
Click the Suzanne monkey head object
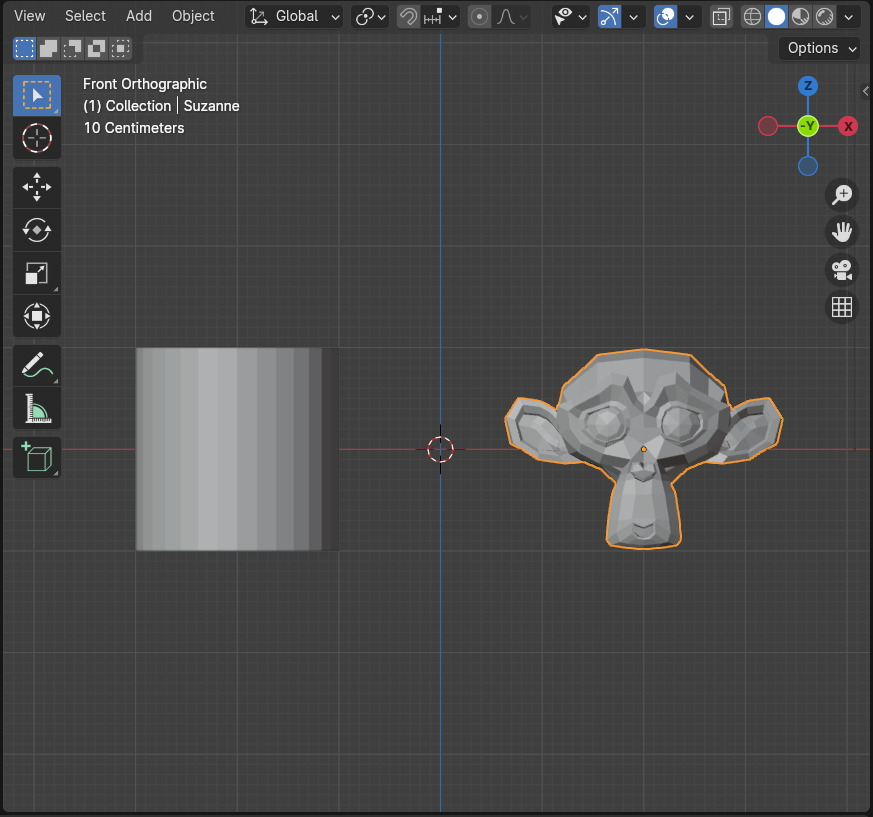tap(643, 449)
